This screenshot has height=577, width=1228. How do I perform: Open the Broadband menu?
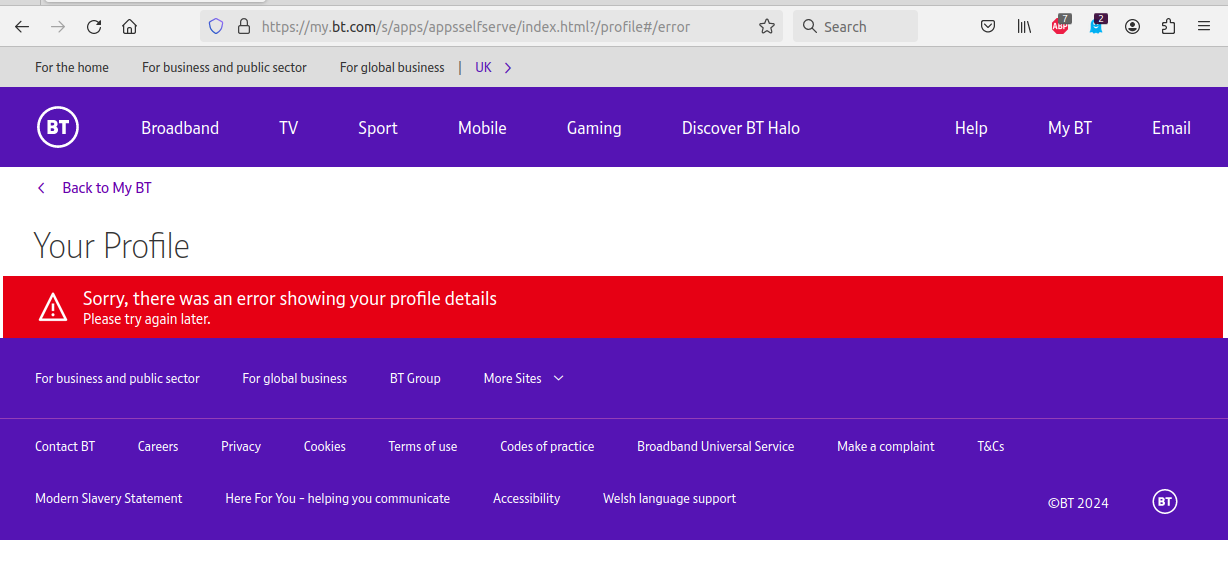click(180, 128)
